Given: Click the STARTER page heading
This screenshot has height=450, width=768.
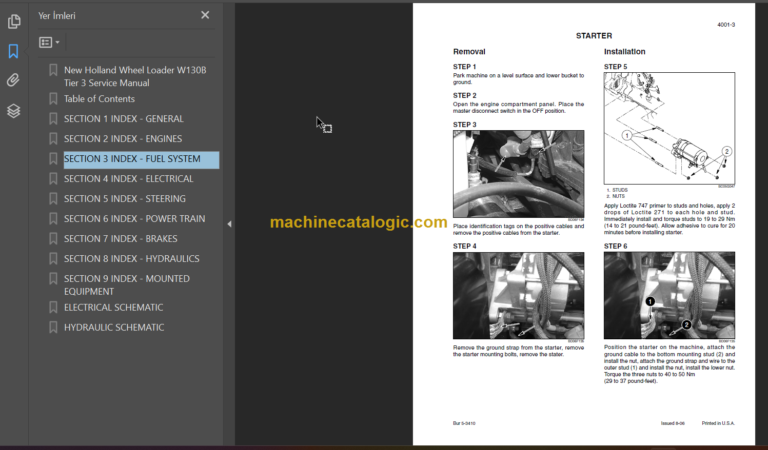Looking at the screenshot, I should 594,36.
